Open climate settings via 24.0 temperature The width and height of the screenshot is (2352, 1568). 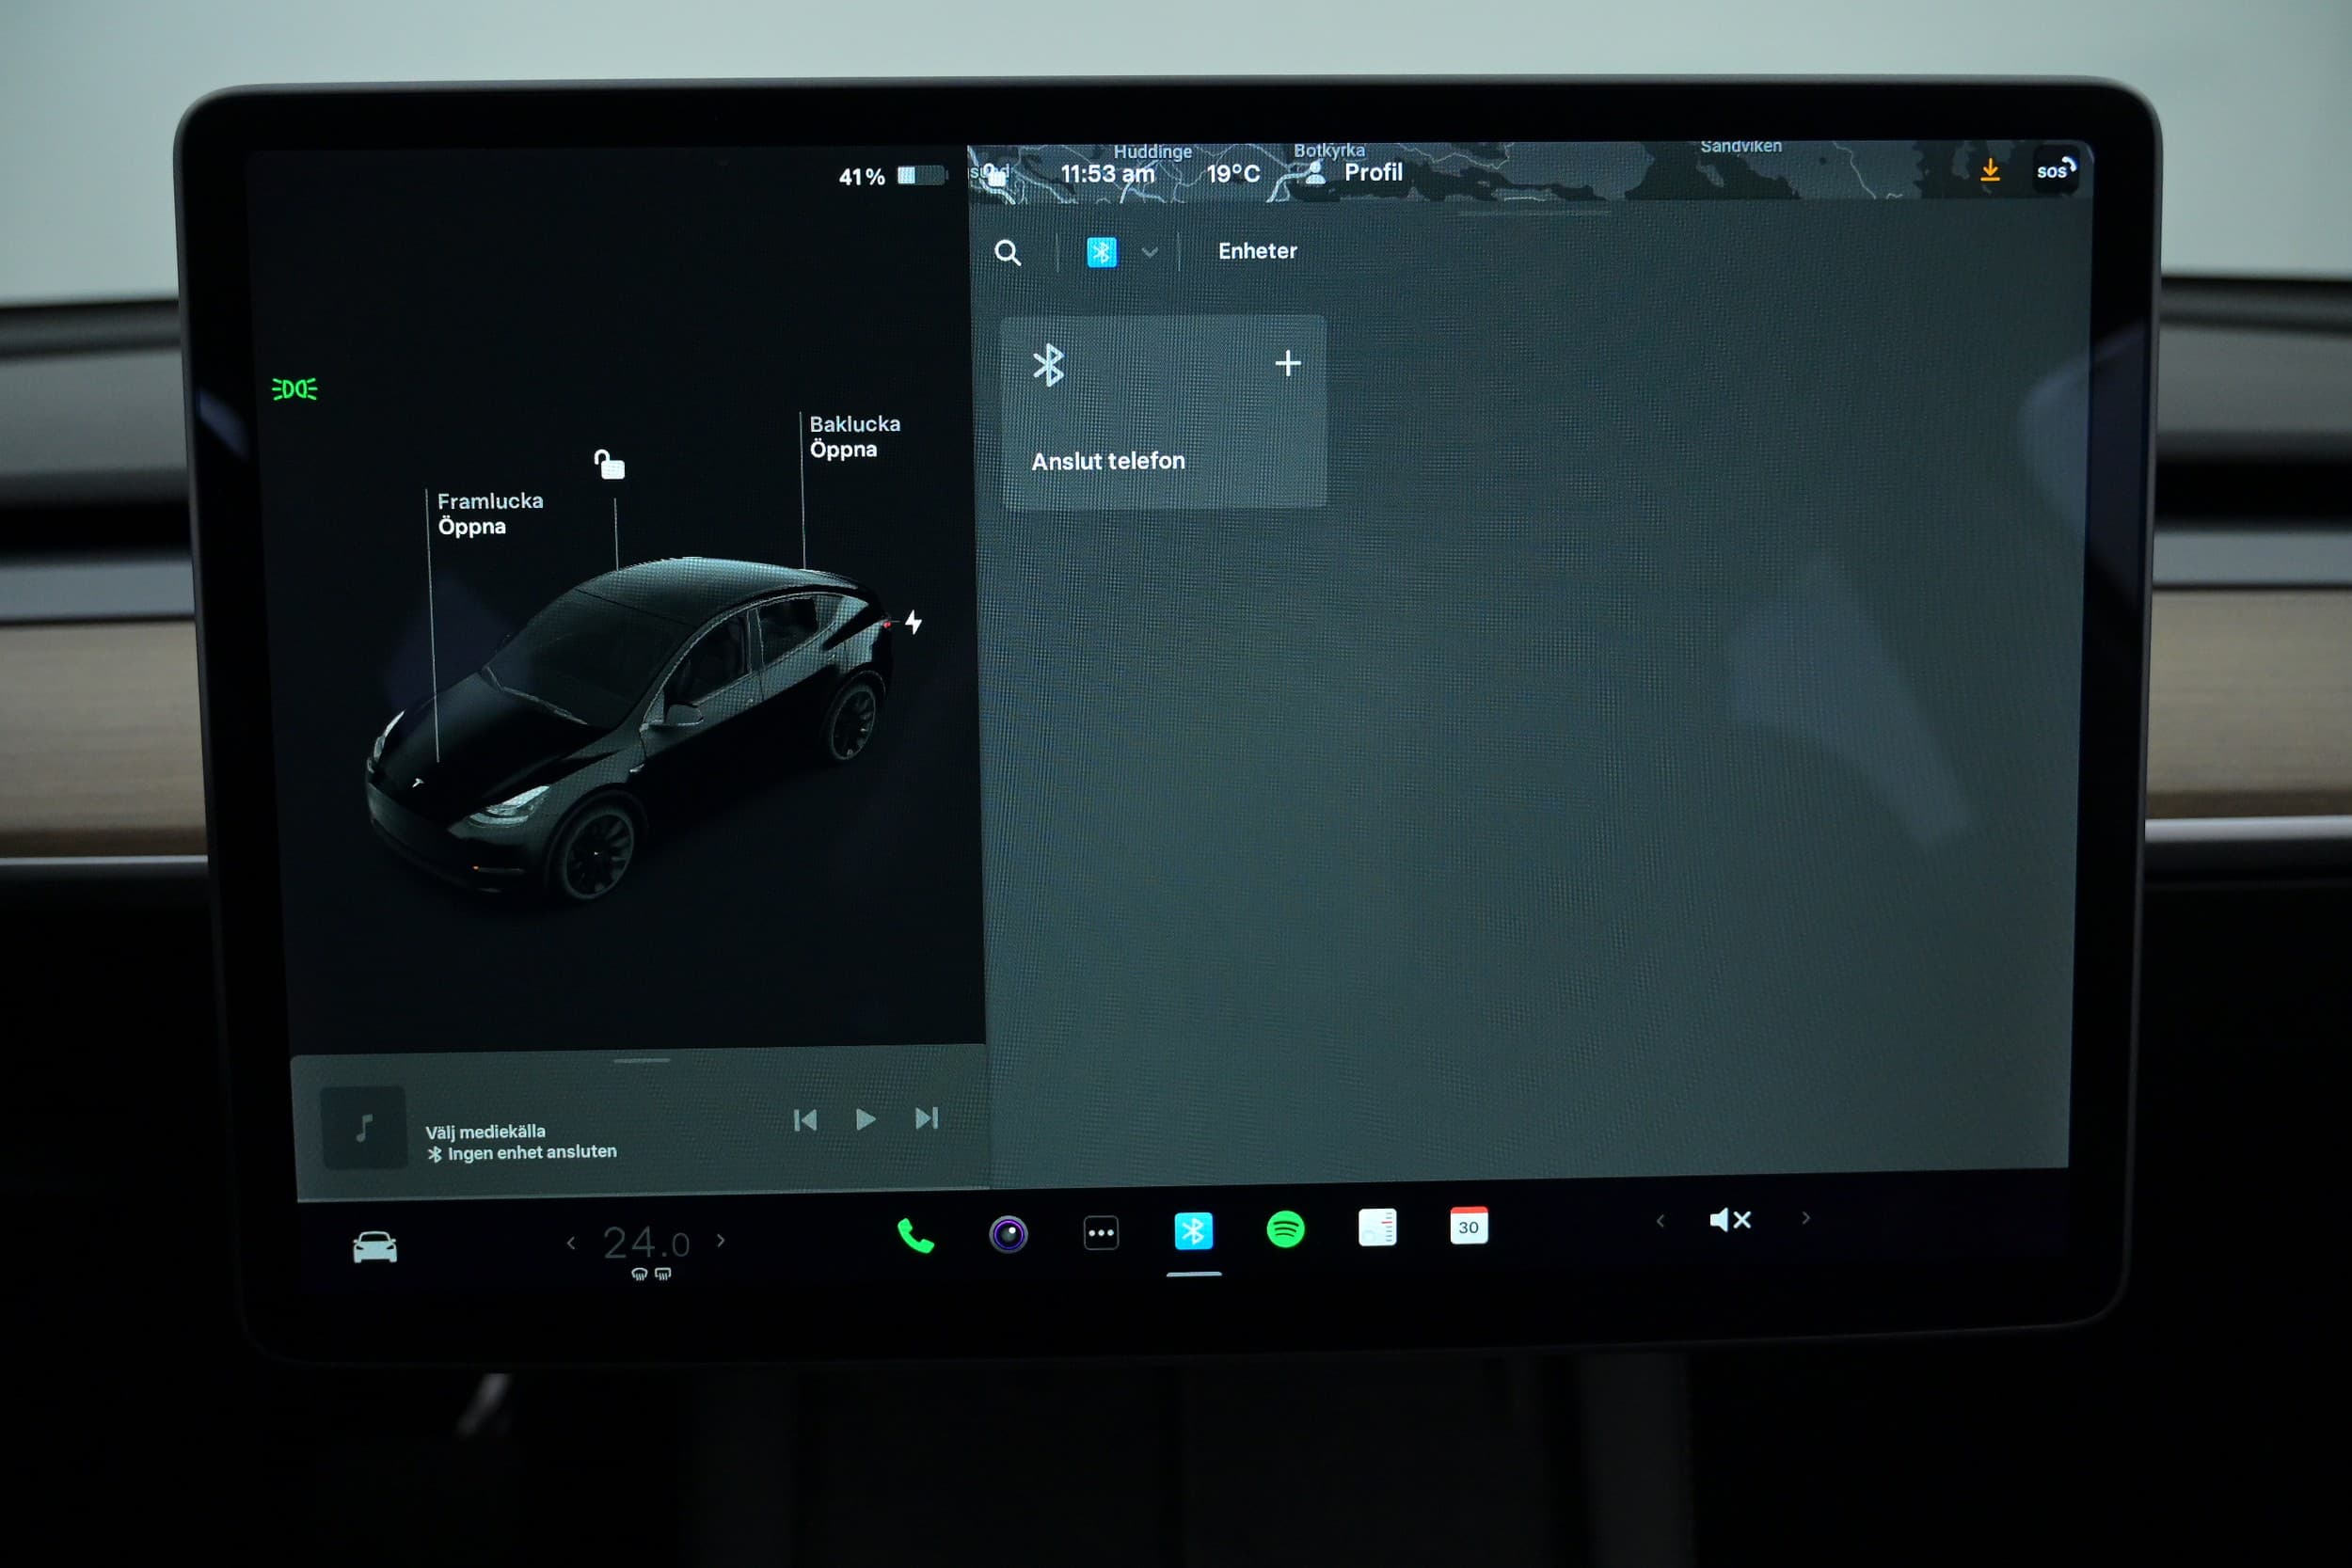point(646,1243)
